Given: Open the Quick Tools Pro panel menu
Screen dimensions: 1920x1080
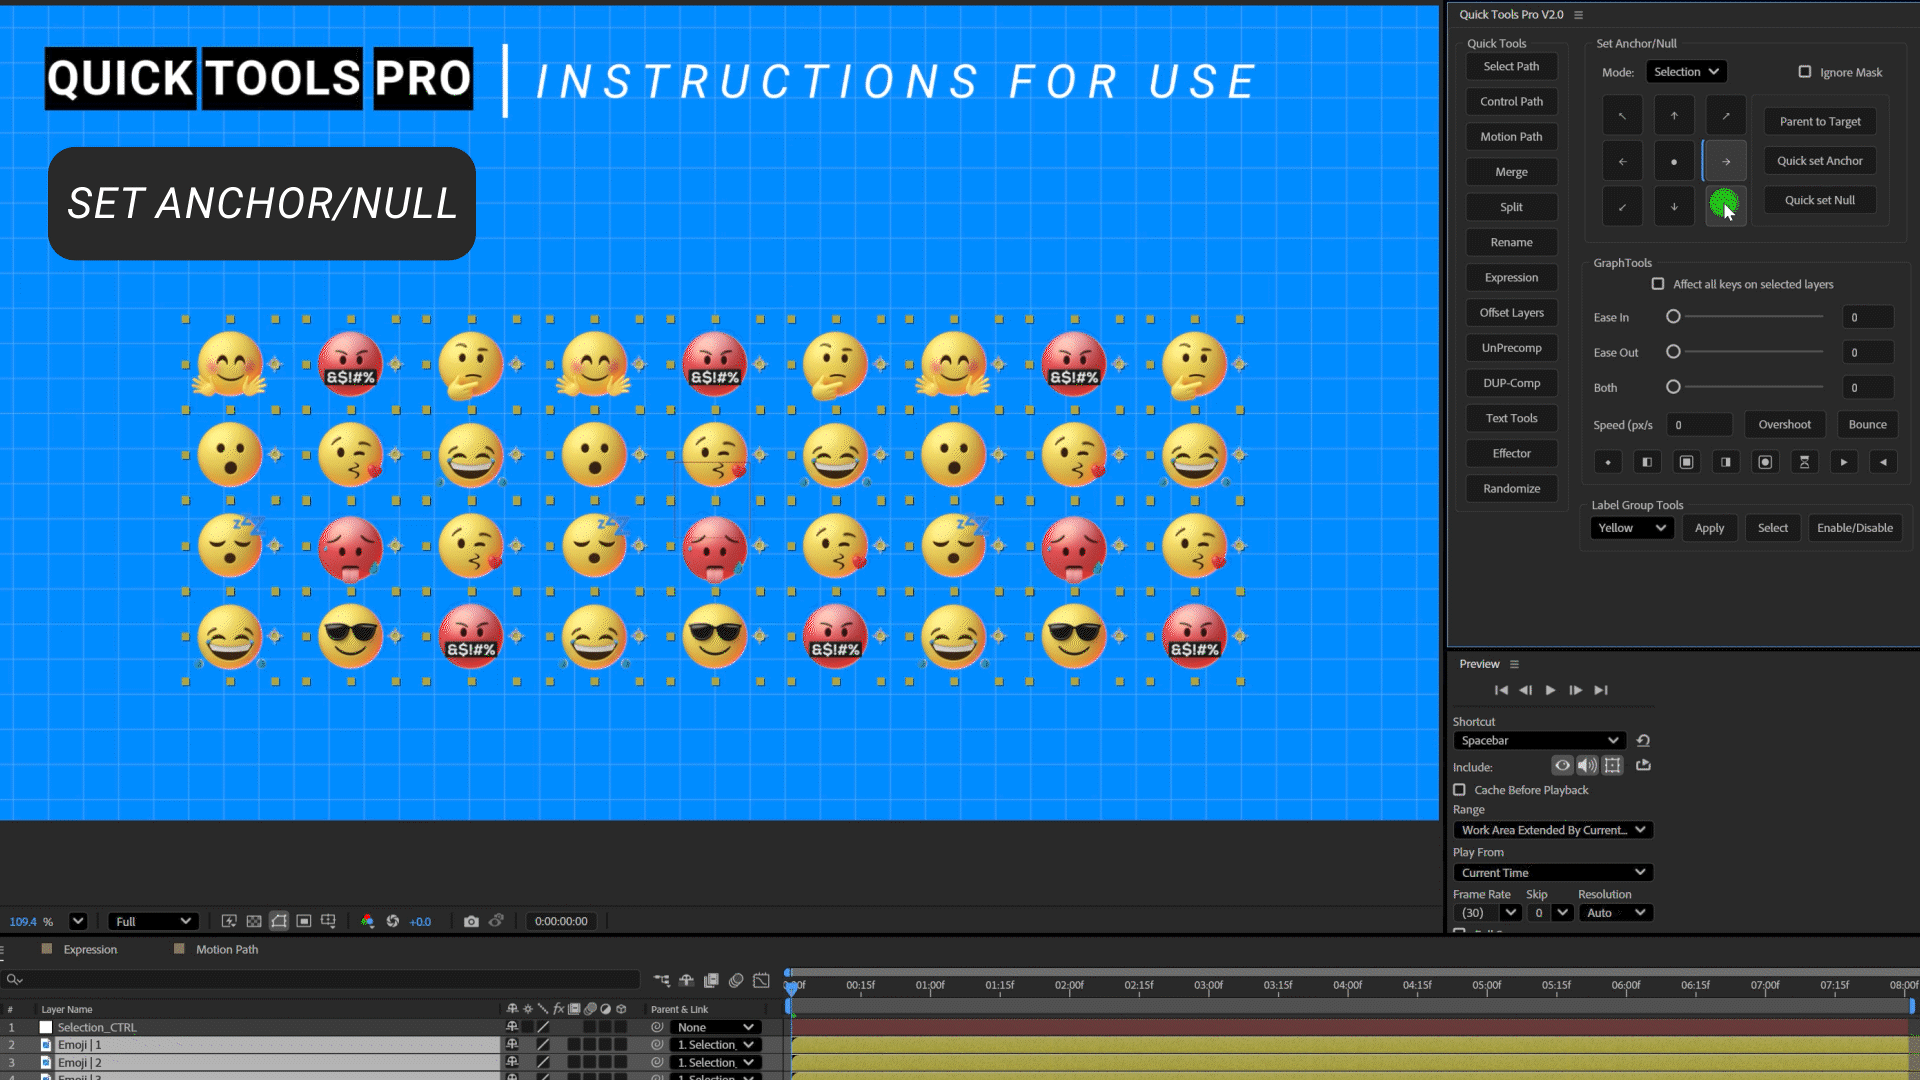Looking at the screenshot, I should [1579, 15].
